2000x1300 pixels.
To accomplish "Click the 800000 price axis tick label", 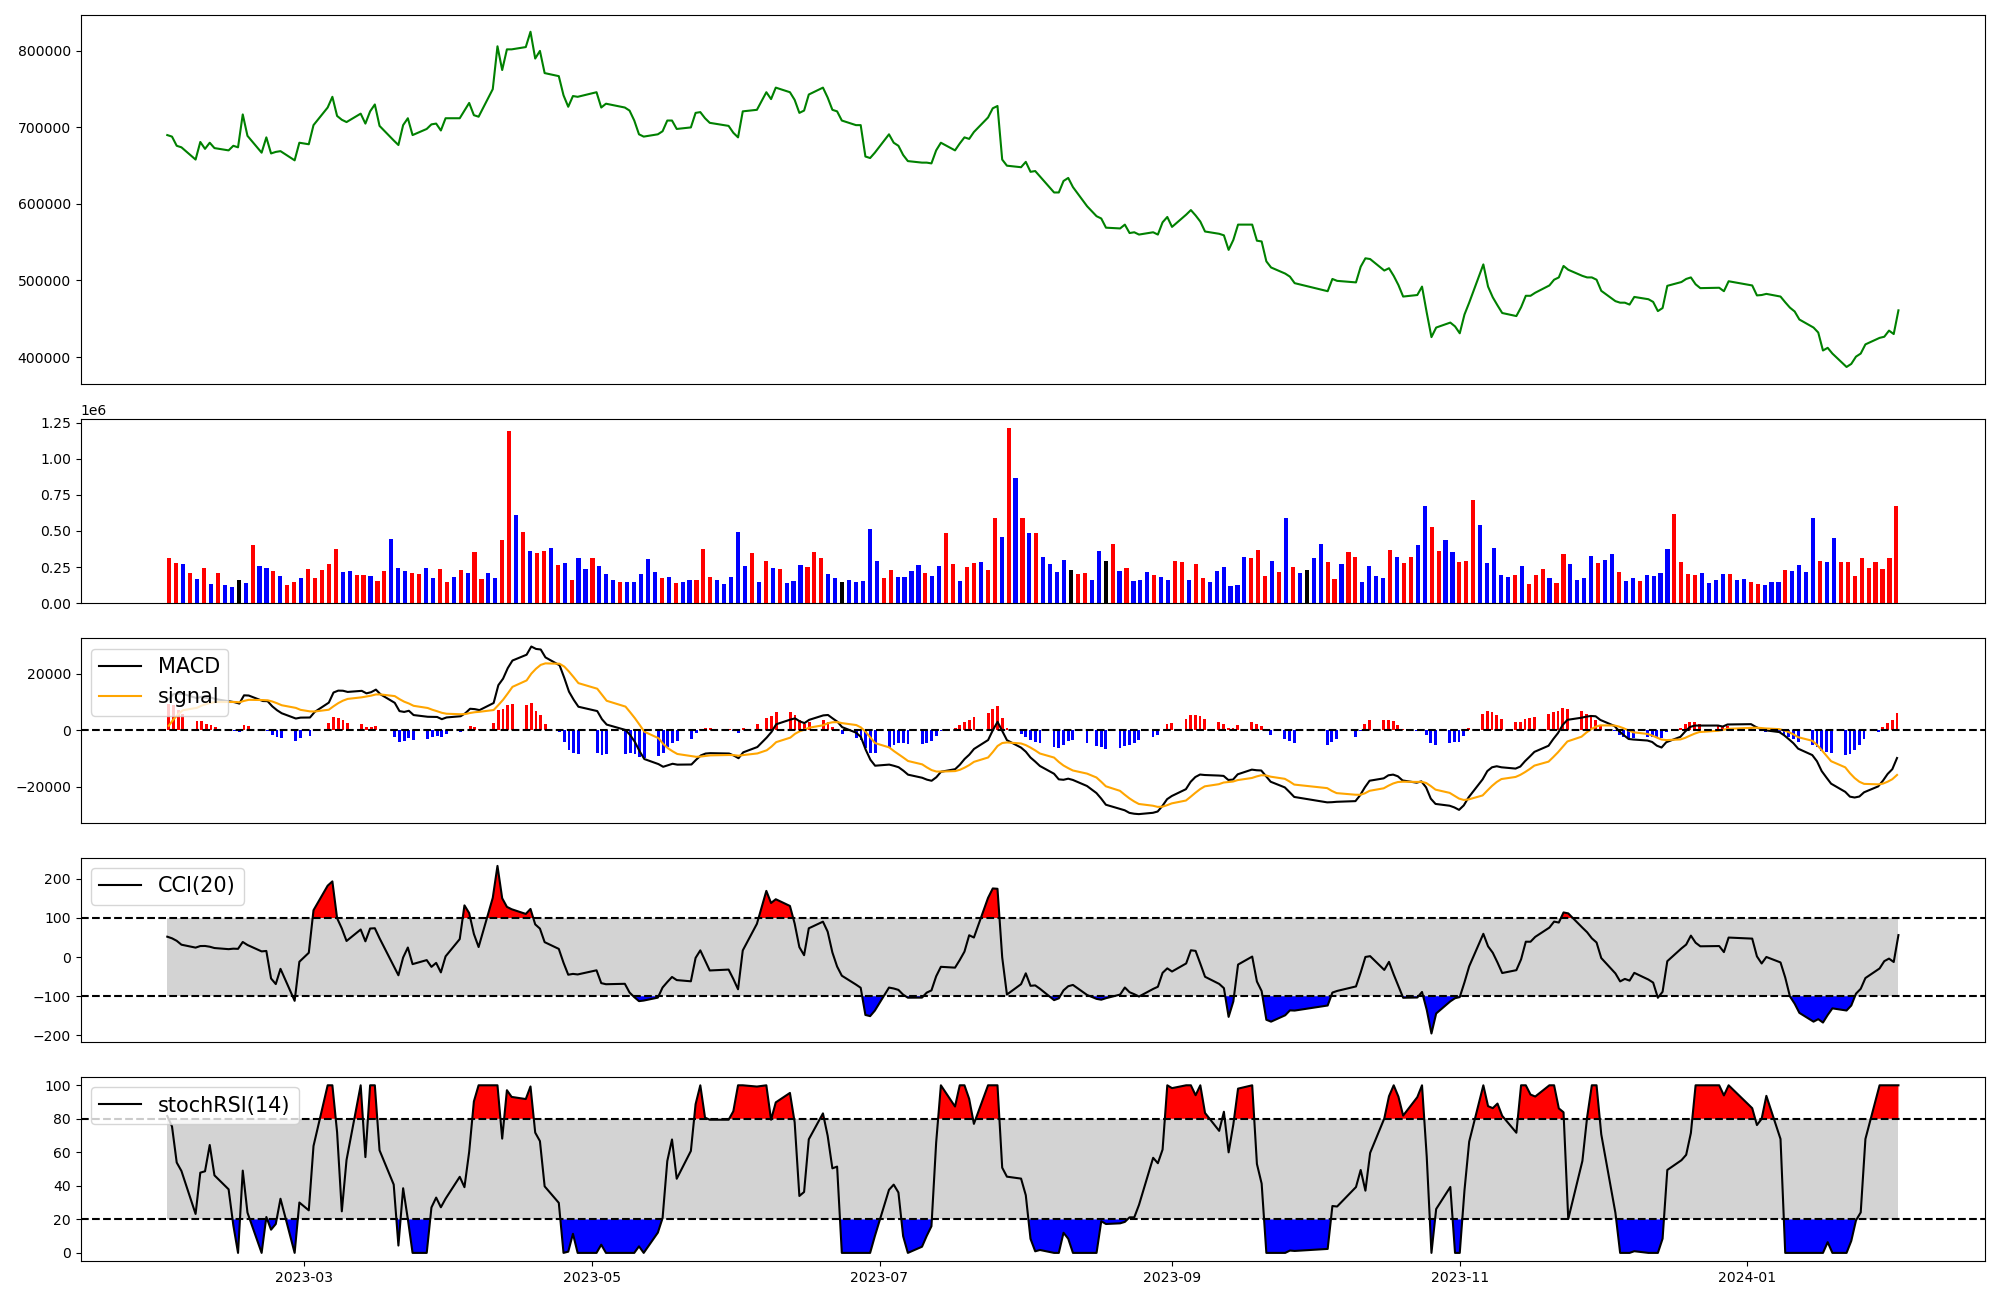I will (x=44, y=52).
